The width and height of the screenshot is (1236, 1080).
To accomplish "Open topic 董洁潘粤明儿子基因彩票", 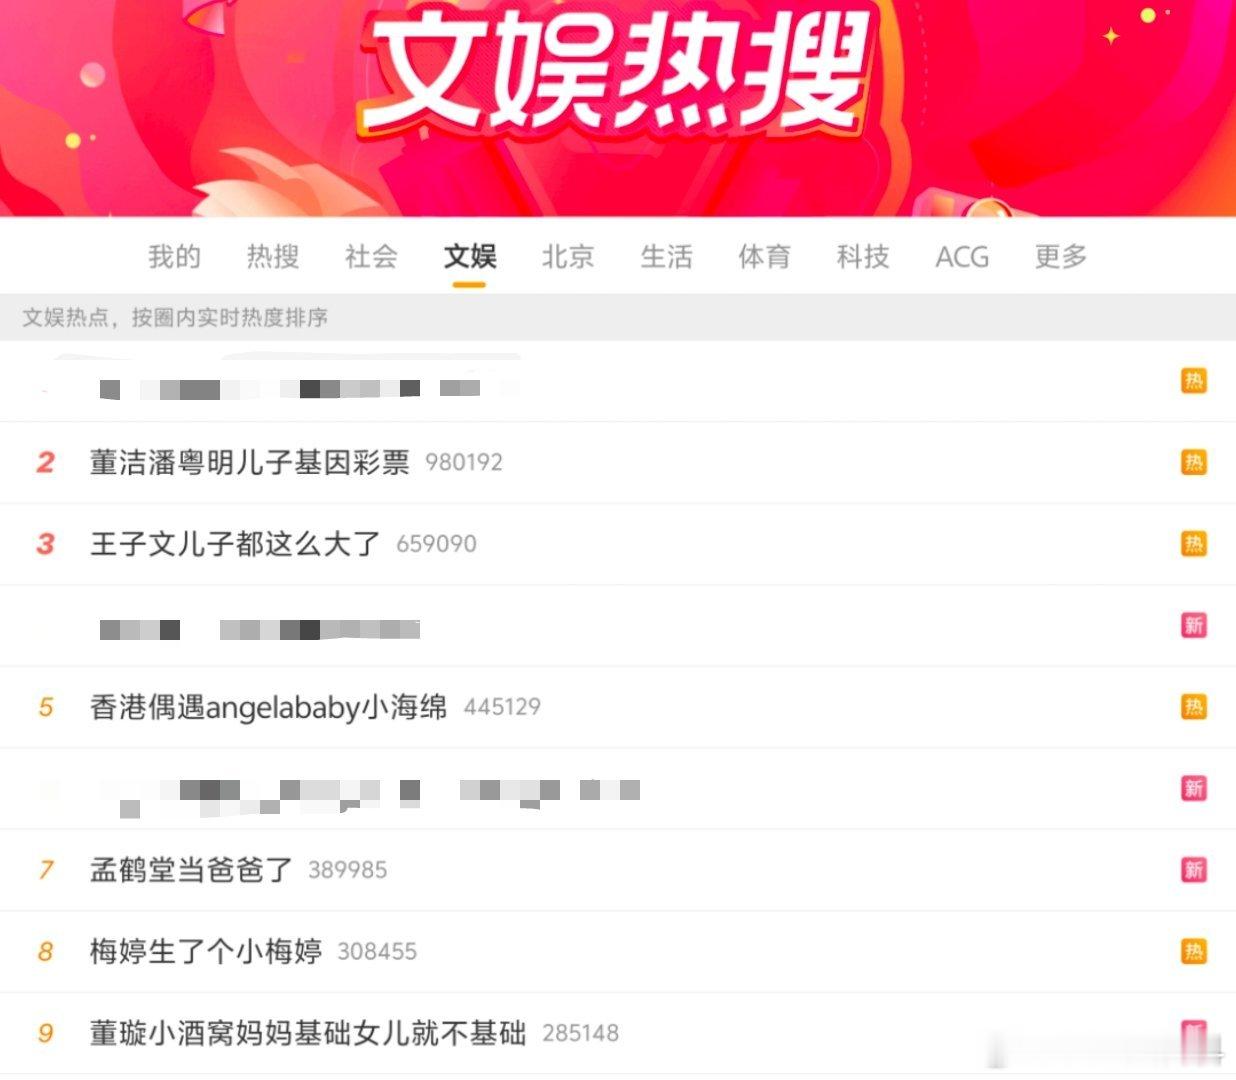I will 250,462.
